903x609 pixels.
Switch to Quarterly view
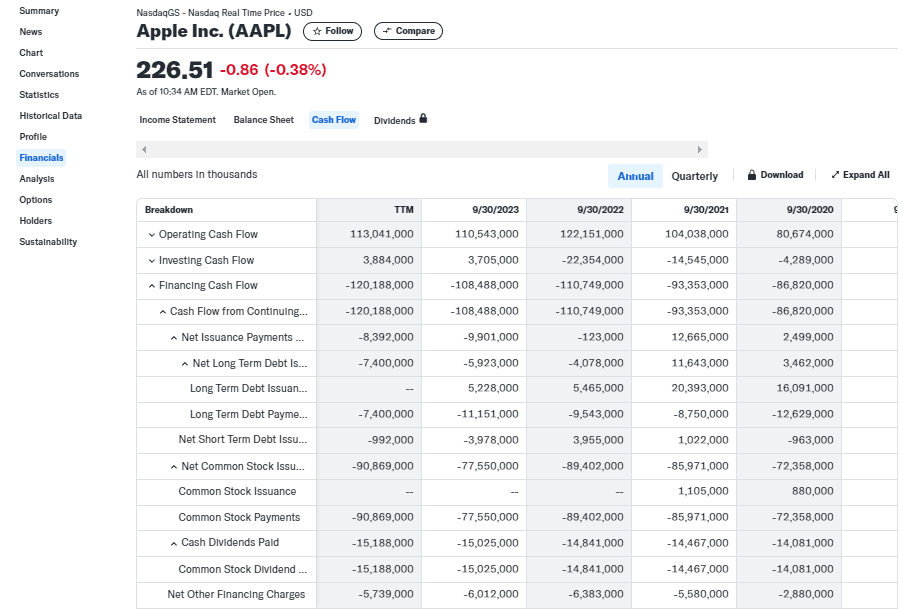(694, 176)
